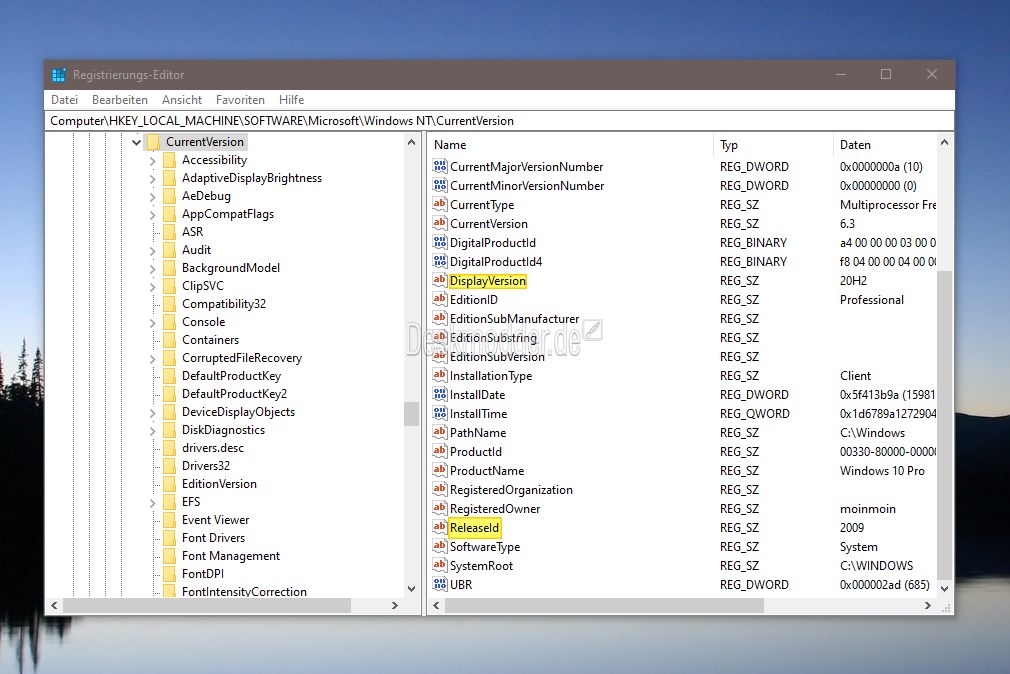Click the string icon beside PathName
The image size is (1010, 674).
point(440,432)
